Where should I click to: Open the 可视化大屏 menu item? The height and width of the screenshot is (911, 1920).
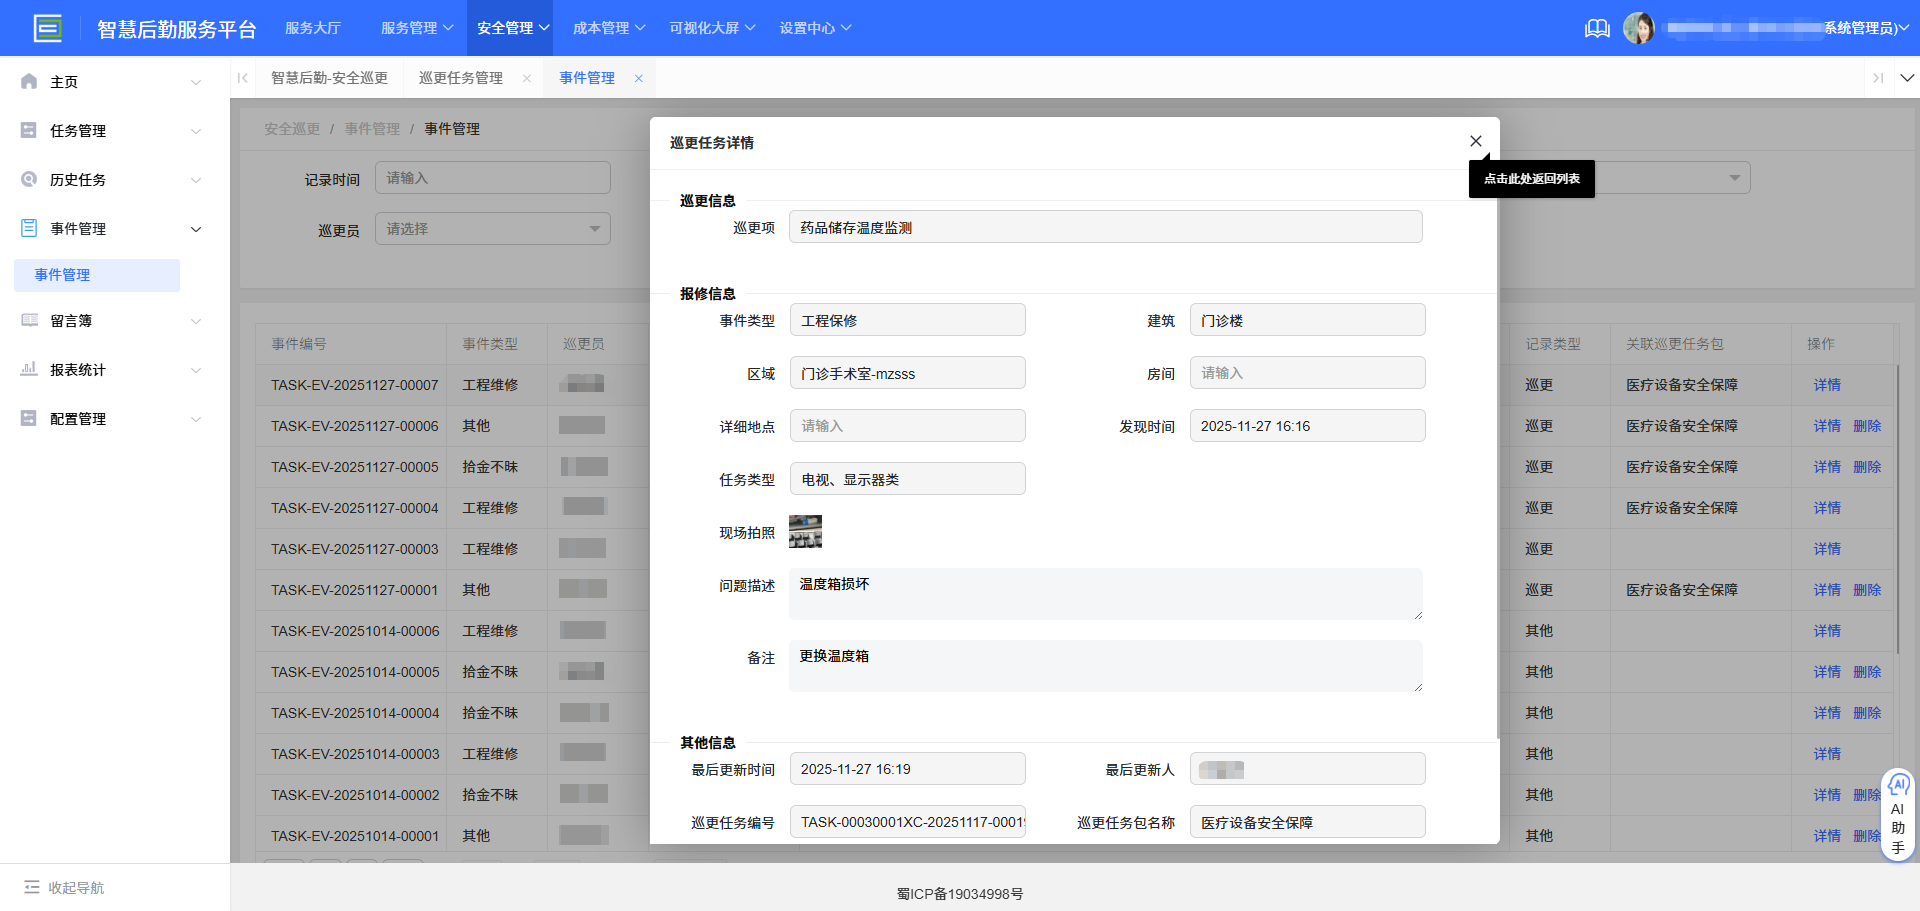(x=705, y=28)
